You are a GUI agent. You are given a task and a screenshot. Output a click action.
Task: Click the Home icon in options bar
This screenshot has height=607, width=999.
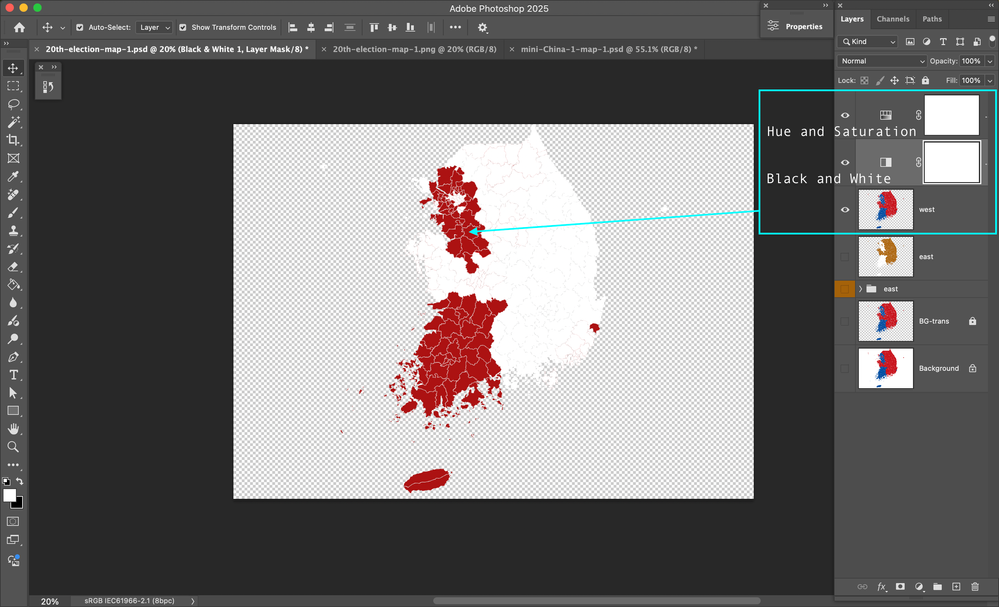19,28
